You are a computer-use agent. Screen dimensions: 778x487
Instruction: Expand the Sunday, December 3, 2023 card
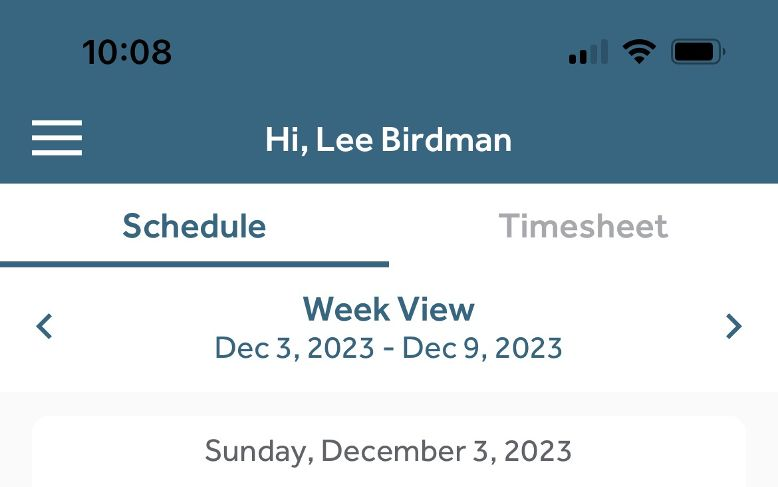[389, 452]
